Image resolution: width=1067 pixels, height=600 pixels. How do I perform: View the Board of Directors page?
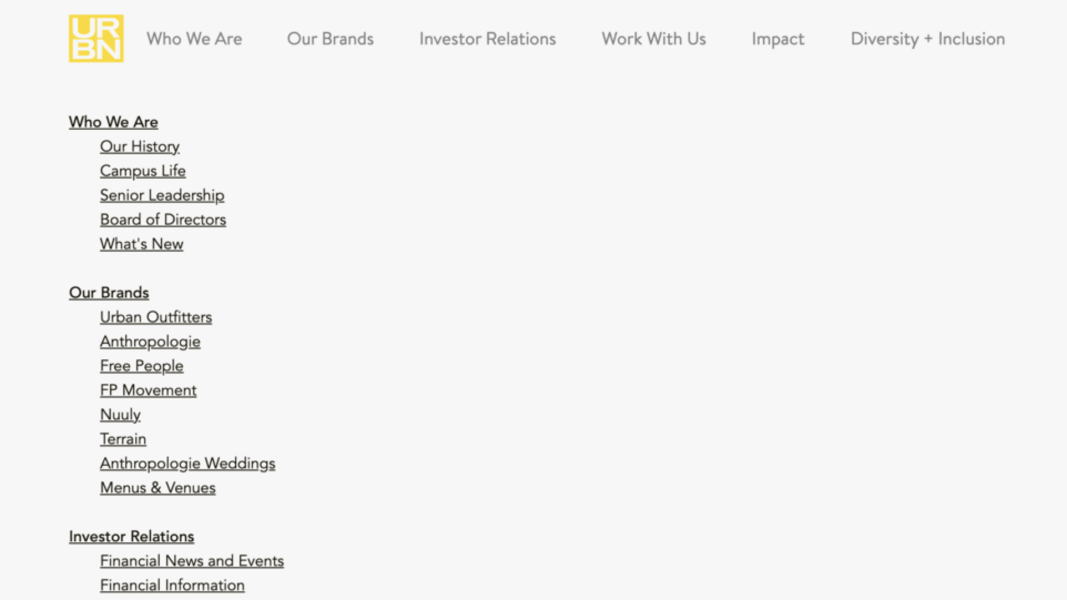click(163, 219)
